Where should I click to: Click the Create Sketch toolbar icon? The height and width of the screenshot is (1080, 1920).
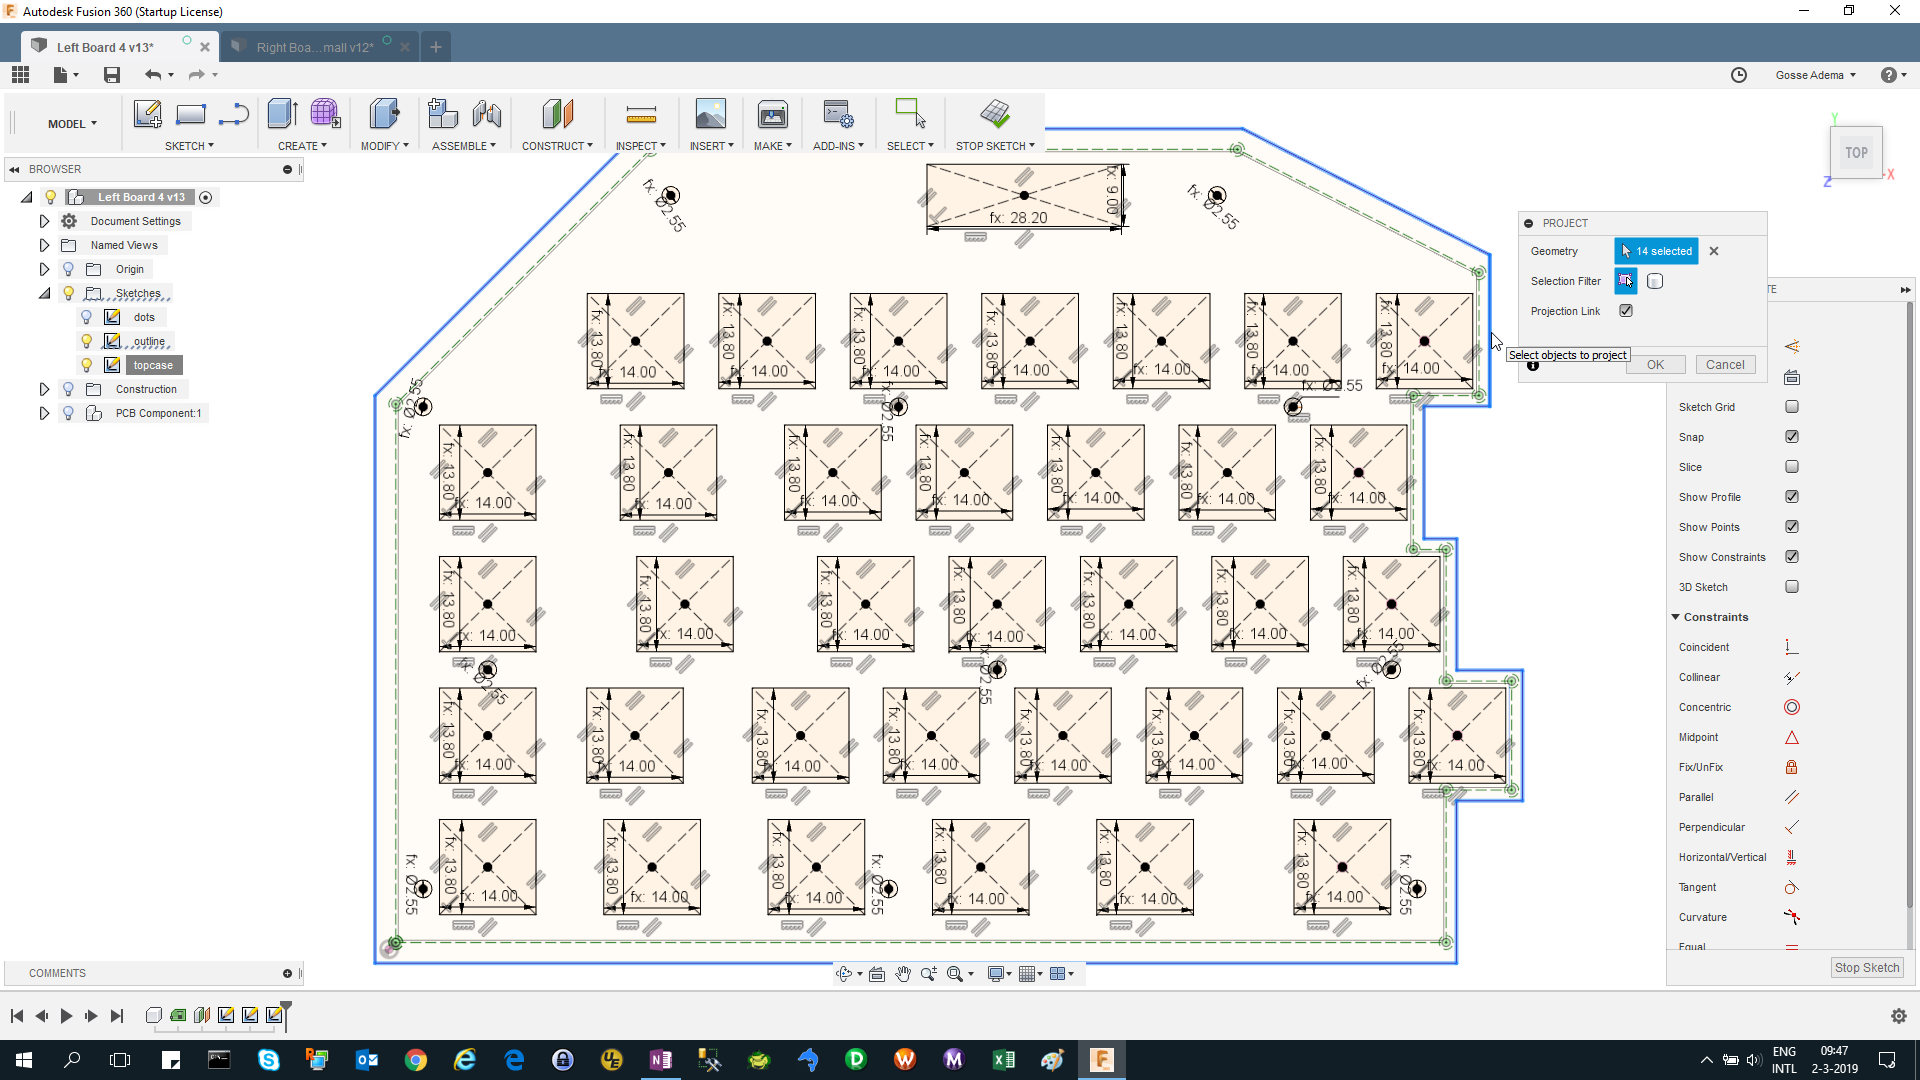coord(147,114)
